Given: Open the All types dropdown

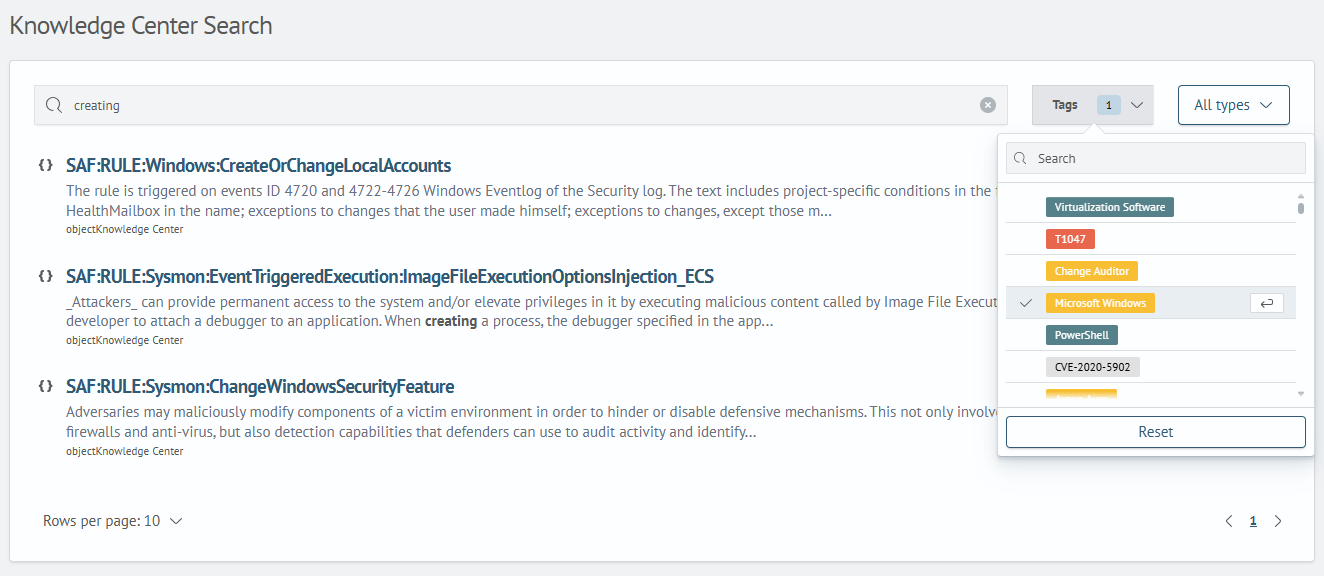Looking at the screenshot, I should click(x=1234, y=105).
